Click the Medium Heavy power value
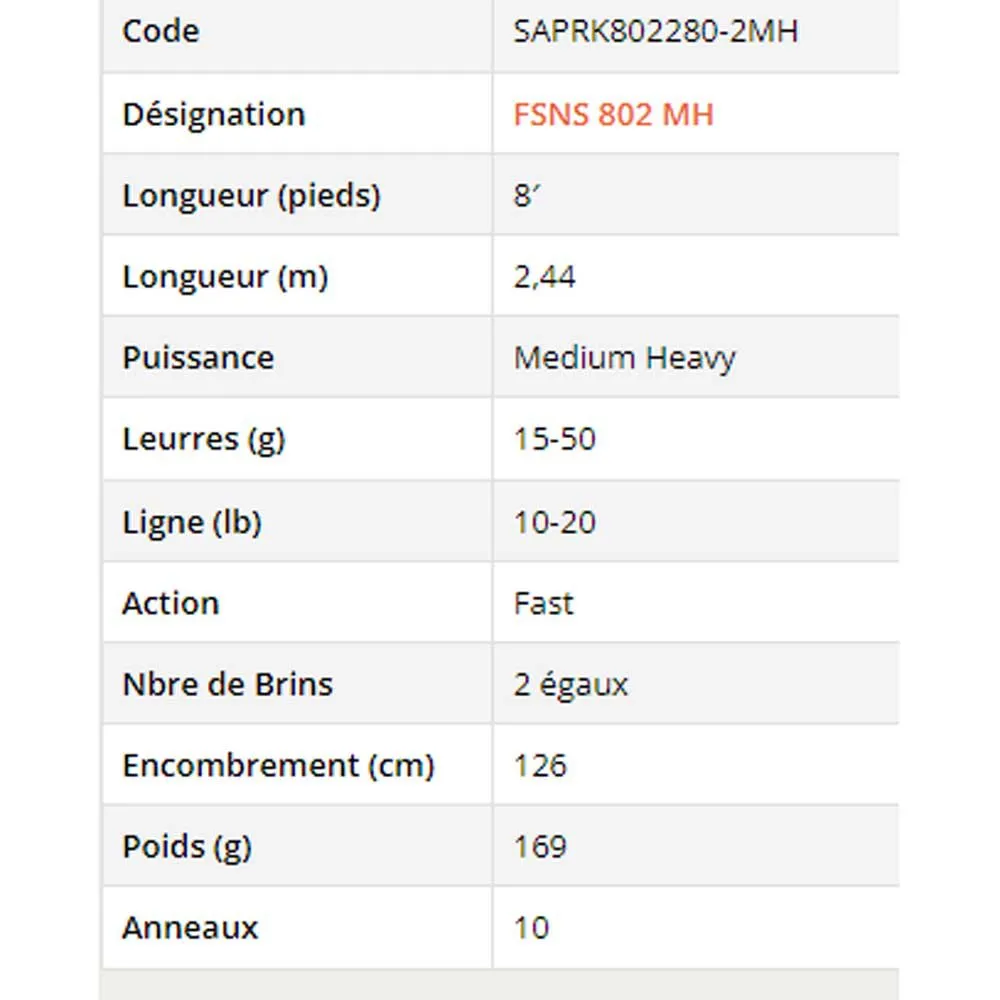Screen dimensions: 1000x1000 click(x=624, y=357)
